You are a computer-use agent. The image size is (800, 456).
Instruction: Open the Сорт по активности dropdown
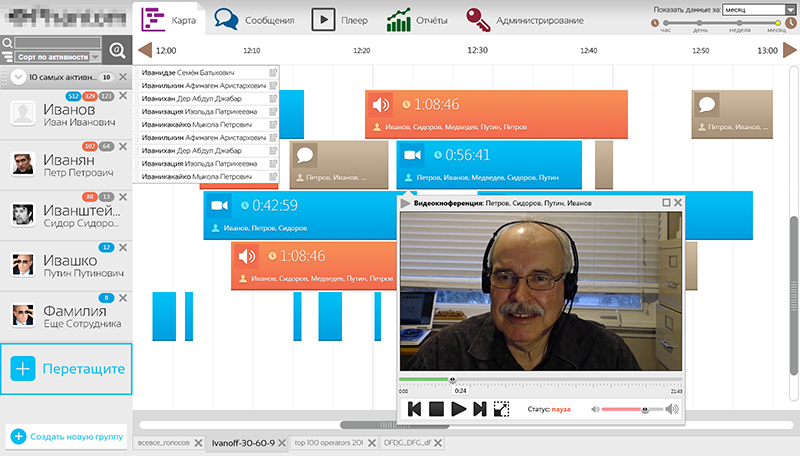point(57,57)
